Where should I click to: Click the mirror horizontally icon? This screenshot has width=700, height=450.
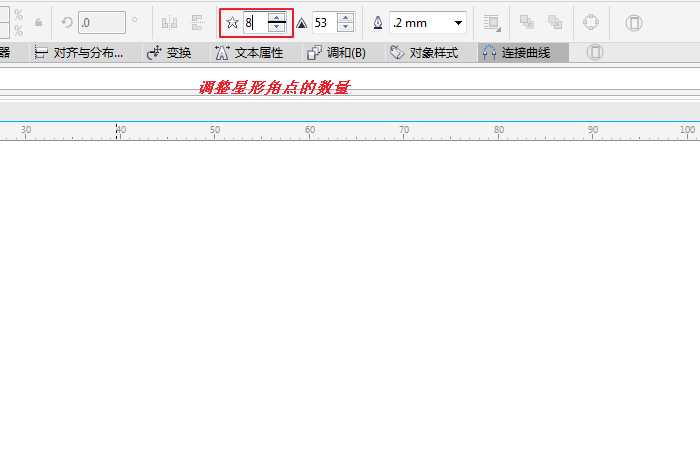point(169,22)
